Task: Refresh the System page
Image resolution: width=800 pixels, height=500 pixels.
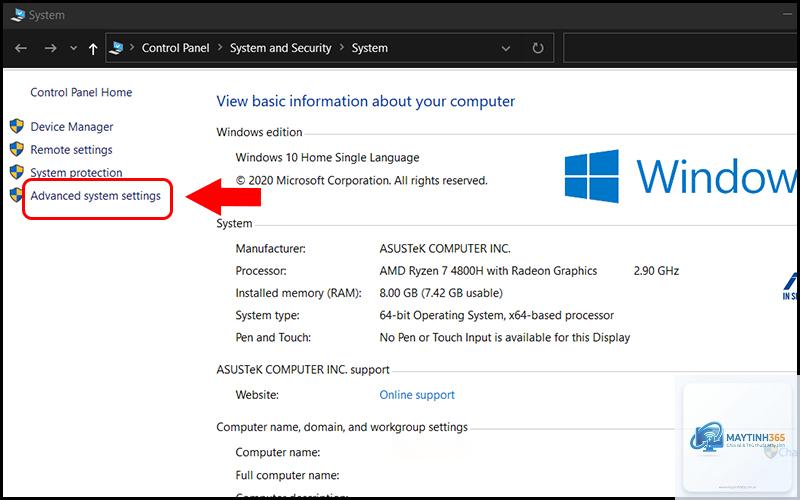Action: point(538,48)
